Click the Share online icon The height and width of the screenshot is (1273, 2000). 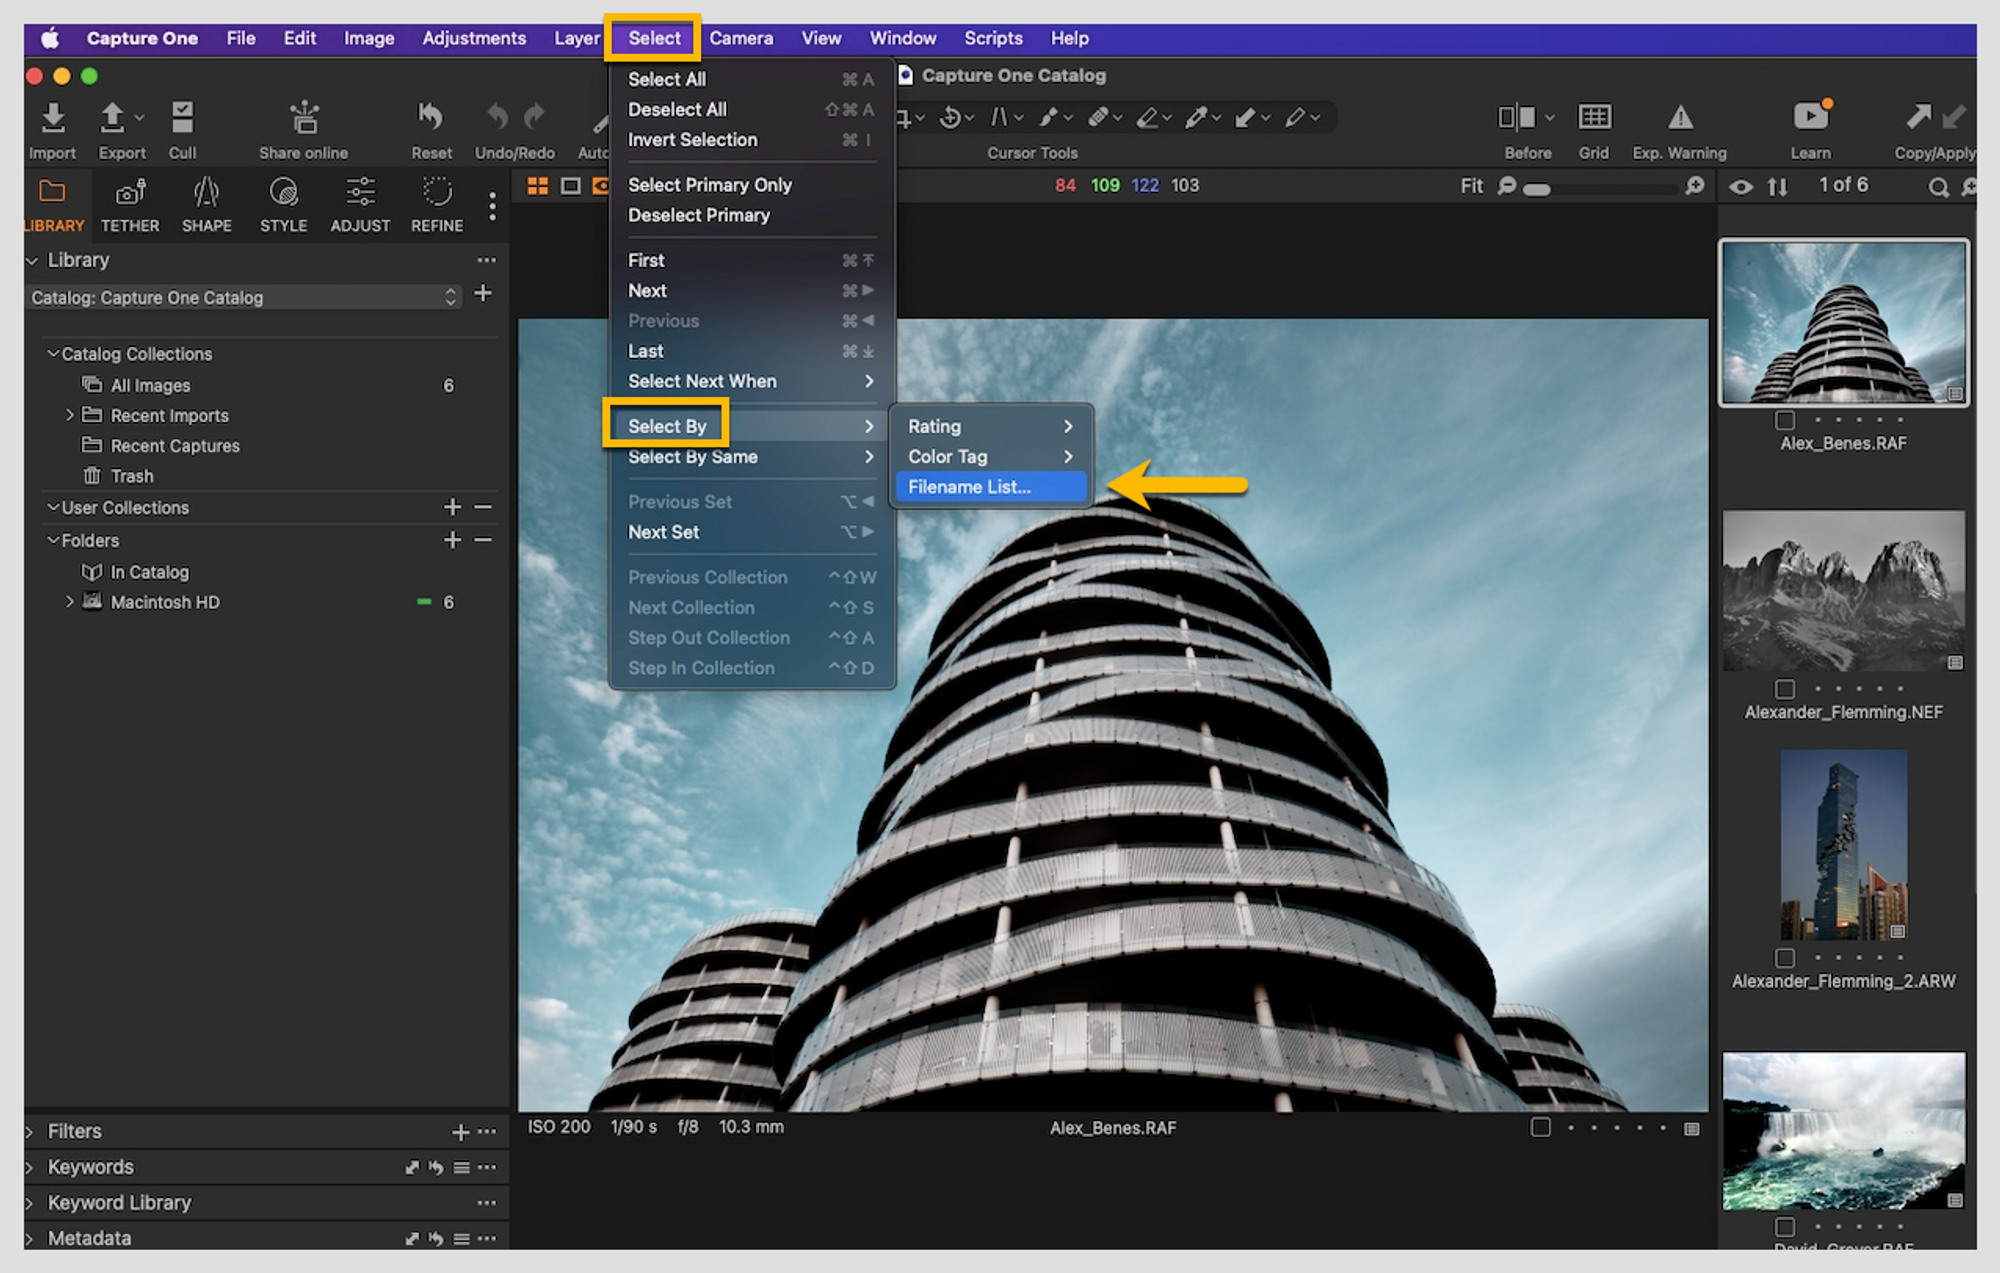(304, 118)
